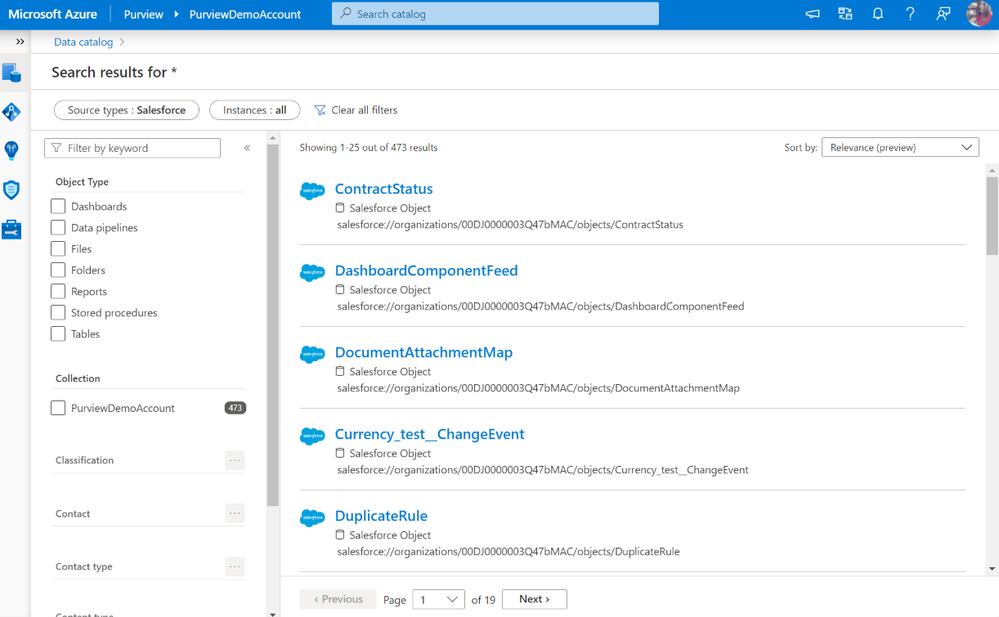The height and width of the screenshot is (617, 999).
Task: Click the Salesforce cloud icon beside DuplicateRule
Action: tap(312, 518)
